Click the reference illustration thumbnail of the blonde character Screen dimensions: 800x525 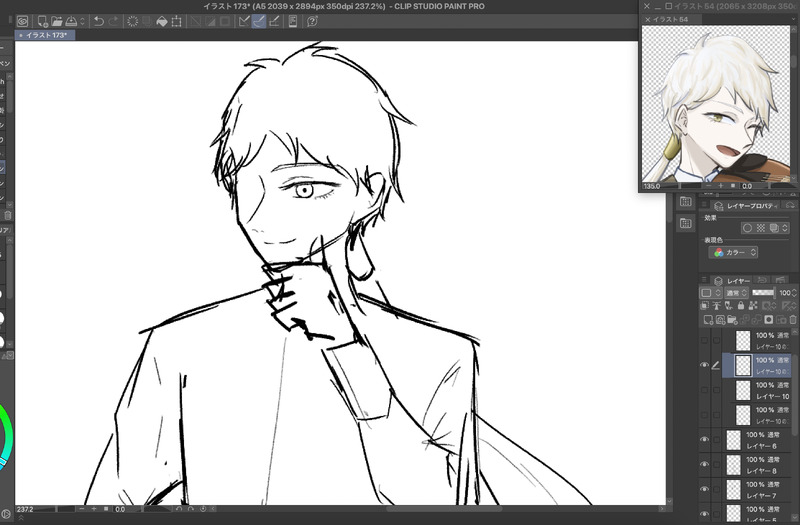pyautogui.click(x=716, y=104)
